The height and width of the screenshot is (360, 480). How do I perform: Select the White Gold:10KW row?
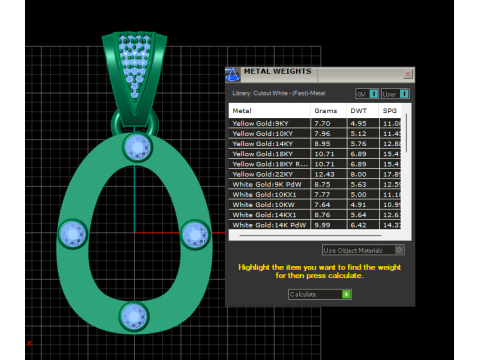pos(315,205)
